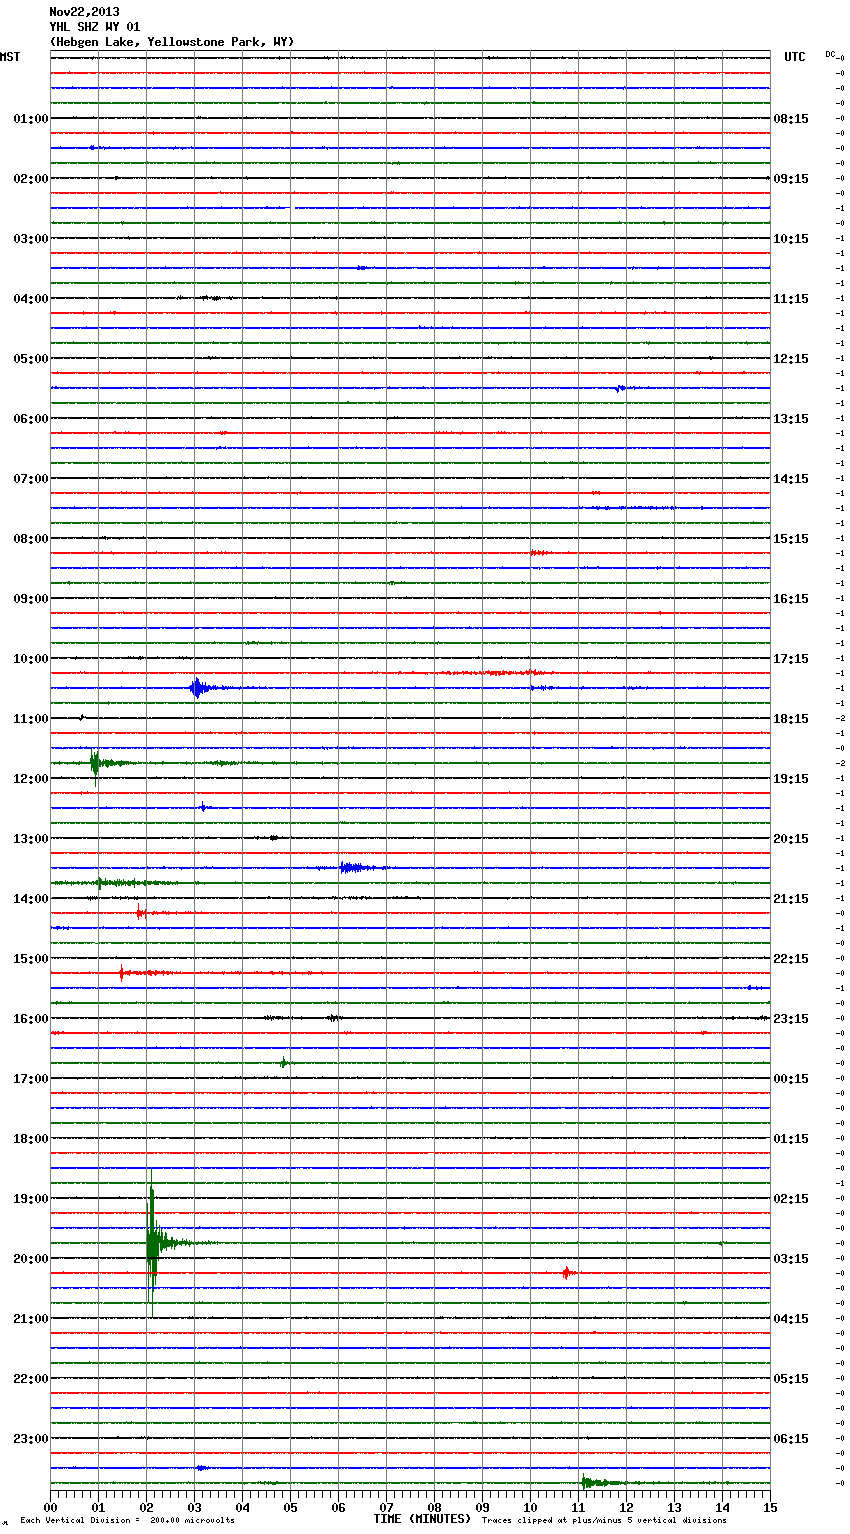Click the "DC" column header
This screenshot has height=1534, width=850.
point(830,54)
